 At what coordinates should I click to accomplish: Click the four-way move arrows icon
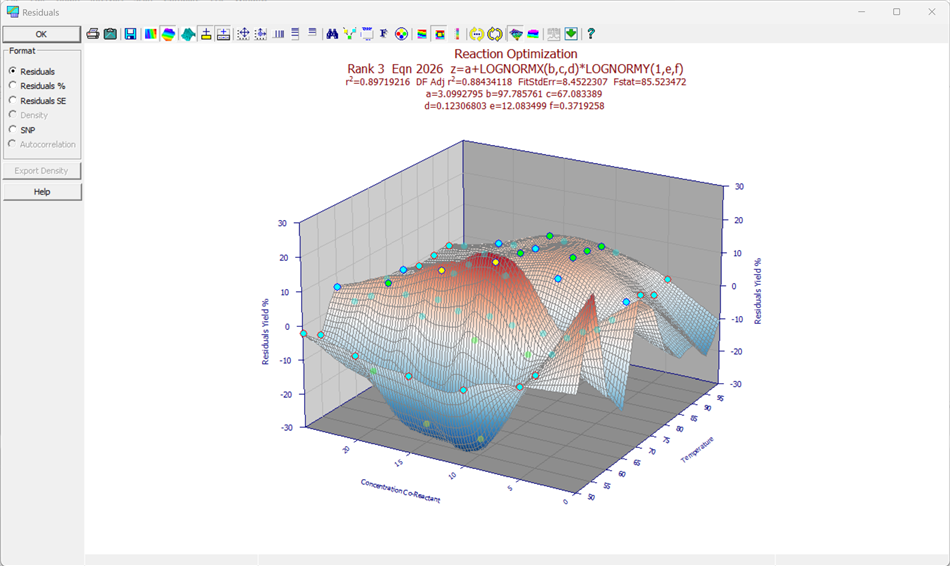(243, 34)
